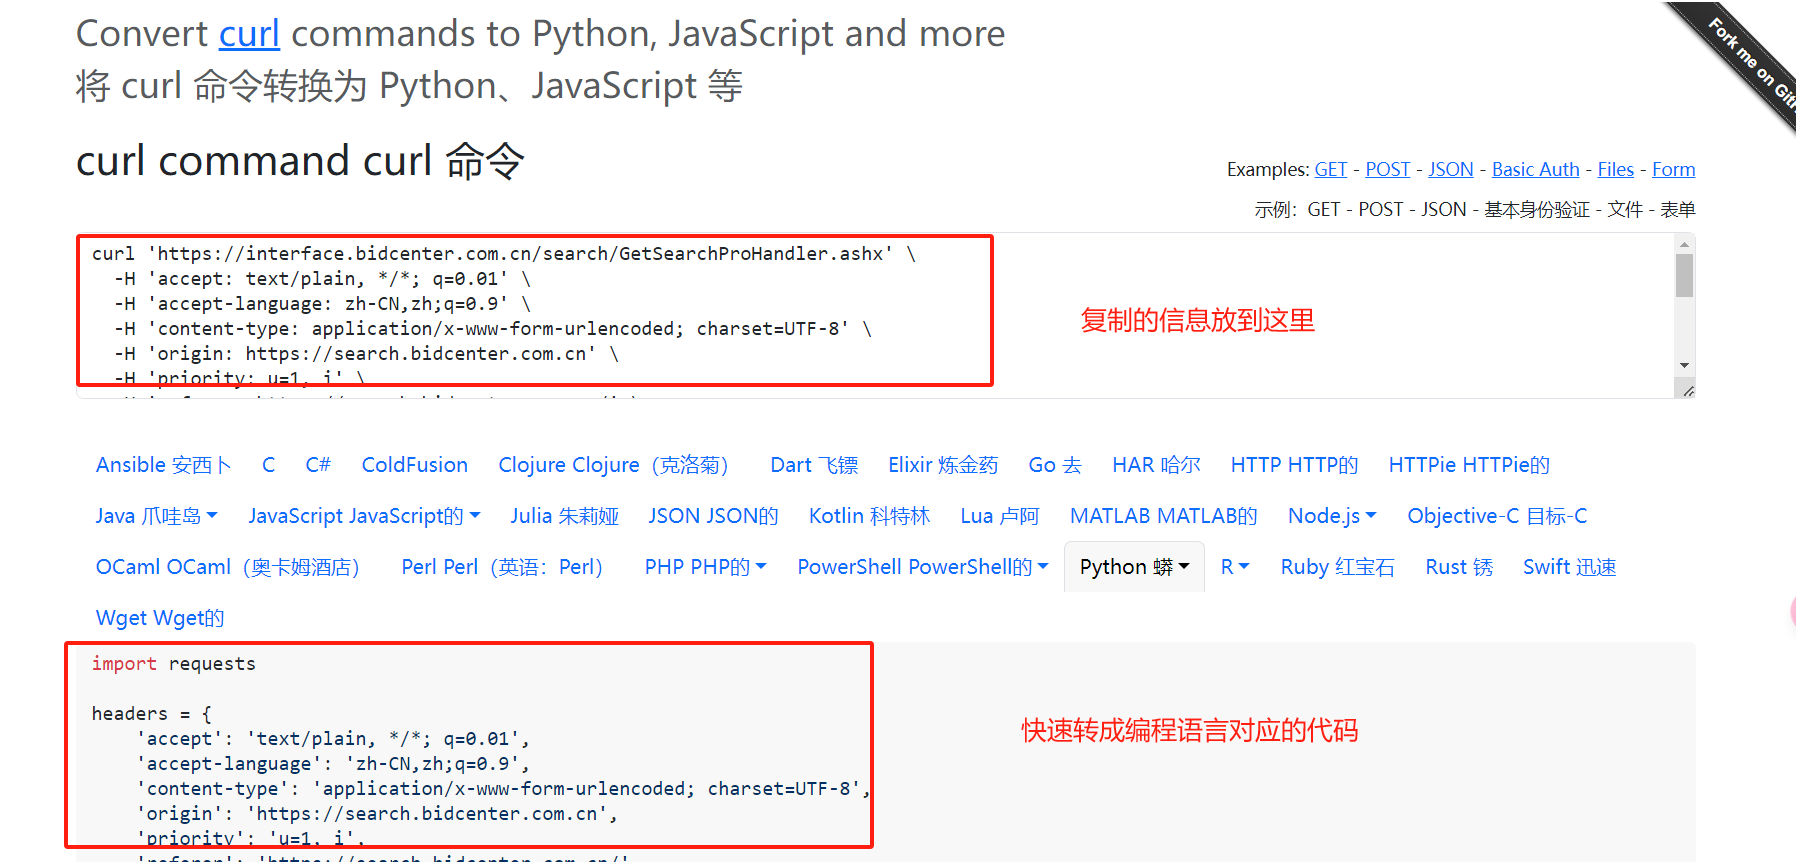Image resolution: width=1796 pixels, height=862 pixels.
Task: Select the Julia language tab
Action: click(564, 516)
